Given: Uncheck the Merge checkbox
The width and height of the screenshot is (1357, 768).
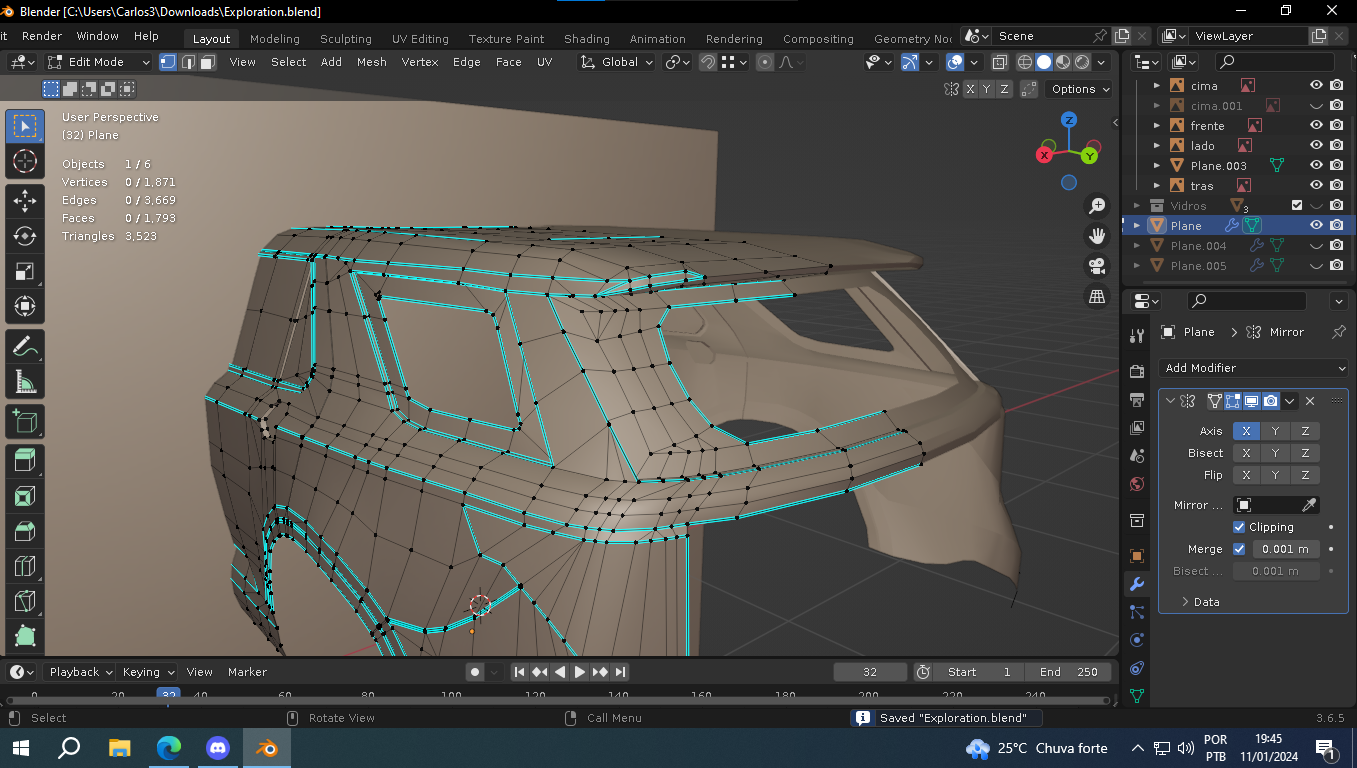Looking at the screenshot, I should point(1240,549).
